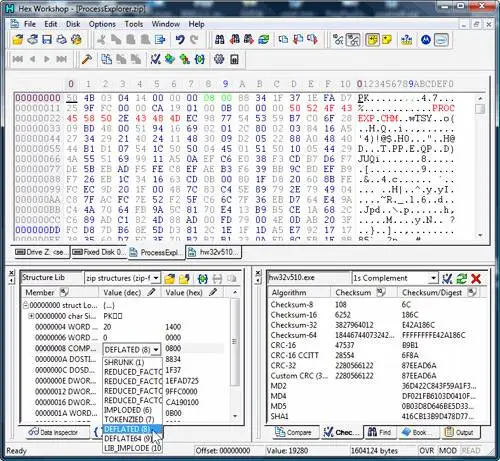Click Open Structure Library folder icon
Screen dimensions: 500x461
tap(170, 279)
